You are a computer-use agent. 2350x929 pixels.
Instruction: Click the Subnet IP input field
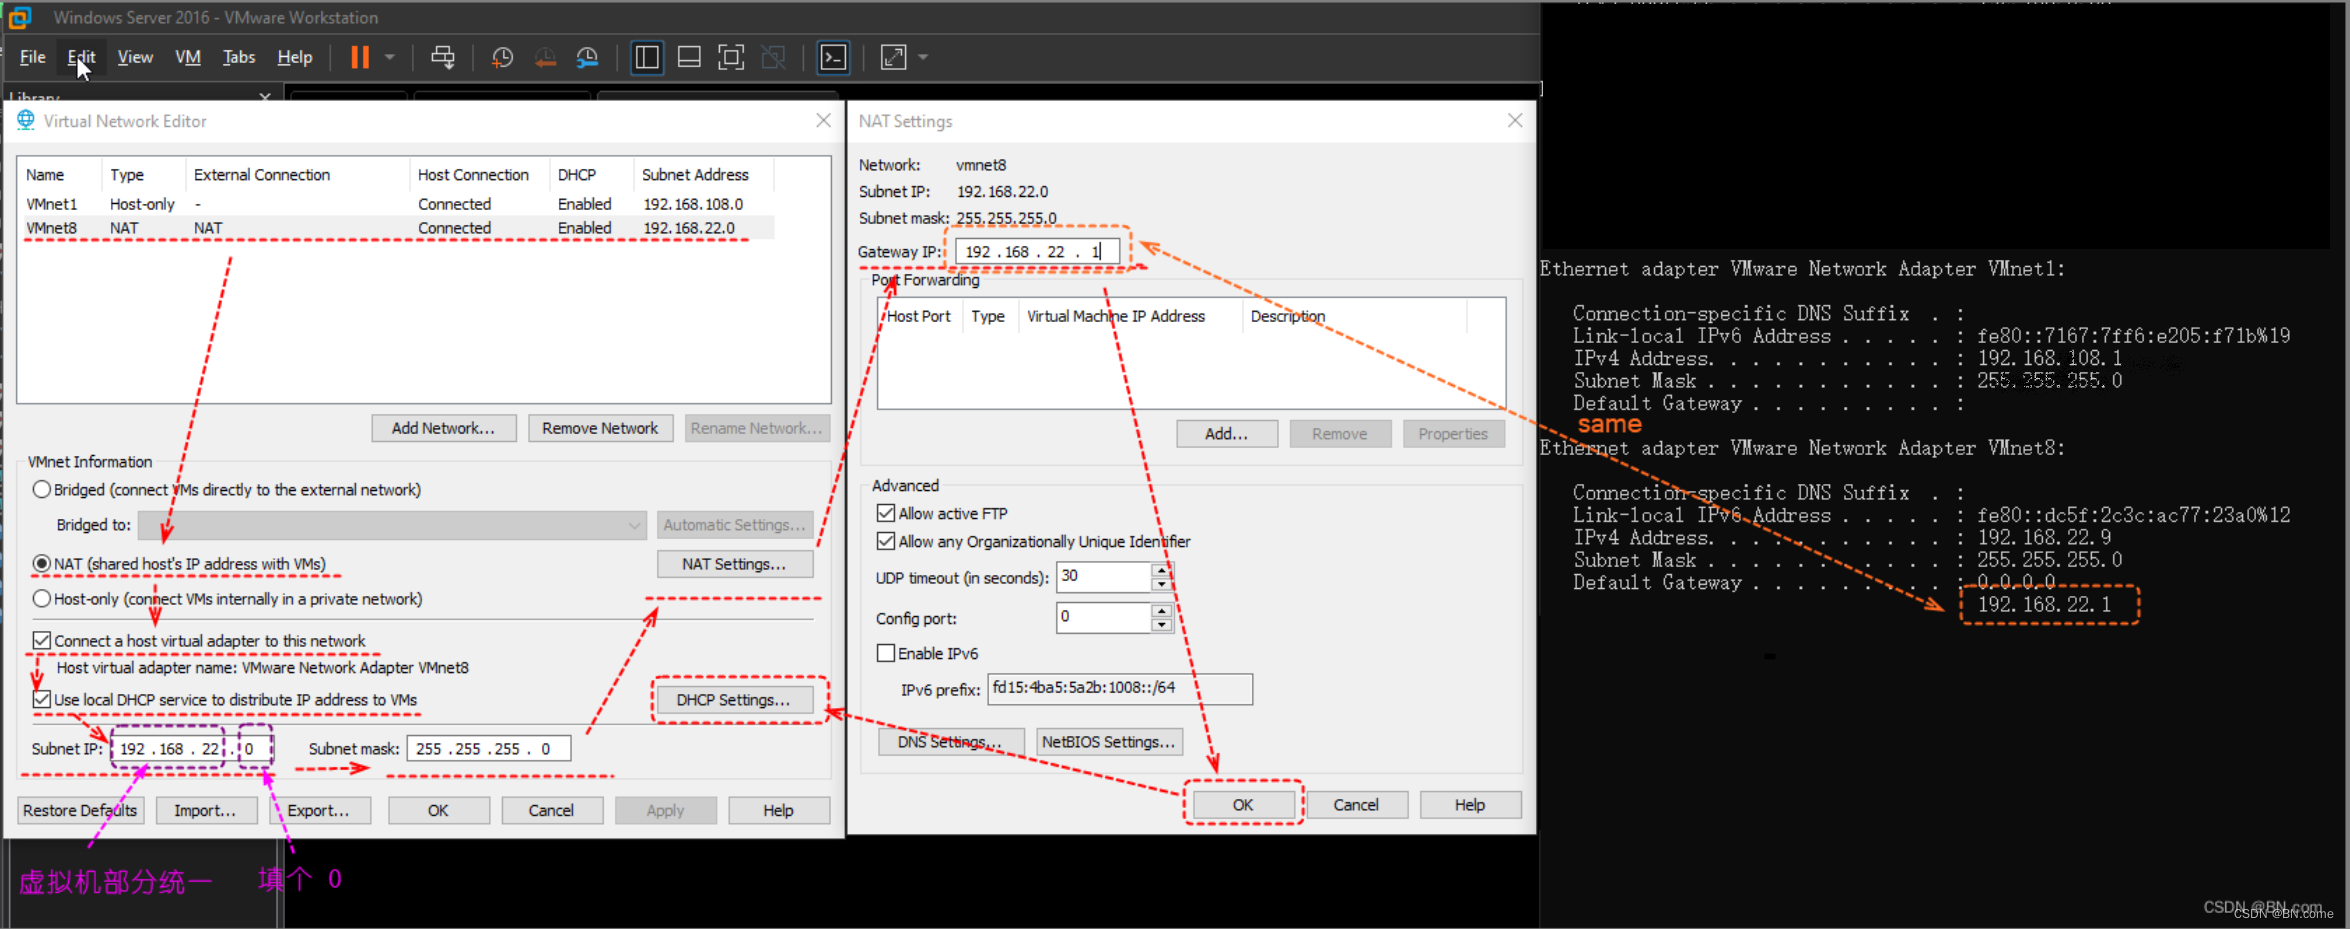[x=192, y=749]
